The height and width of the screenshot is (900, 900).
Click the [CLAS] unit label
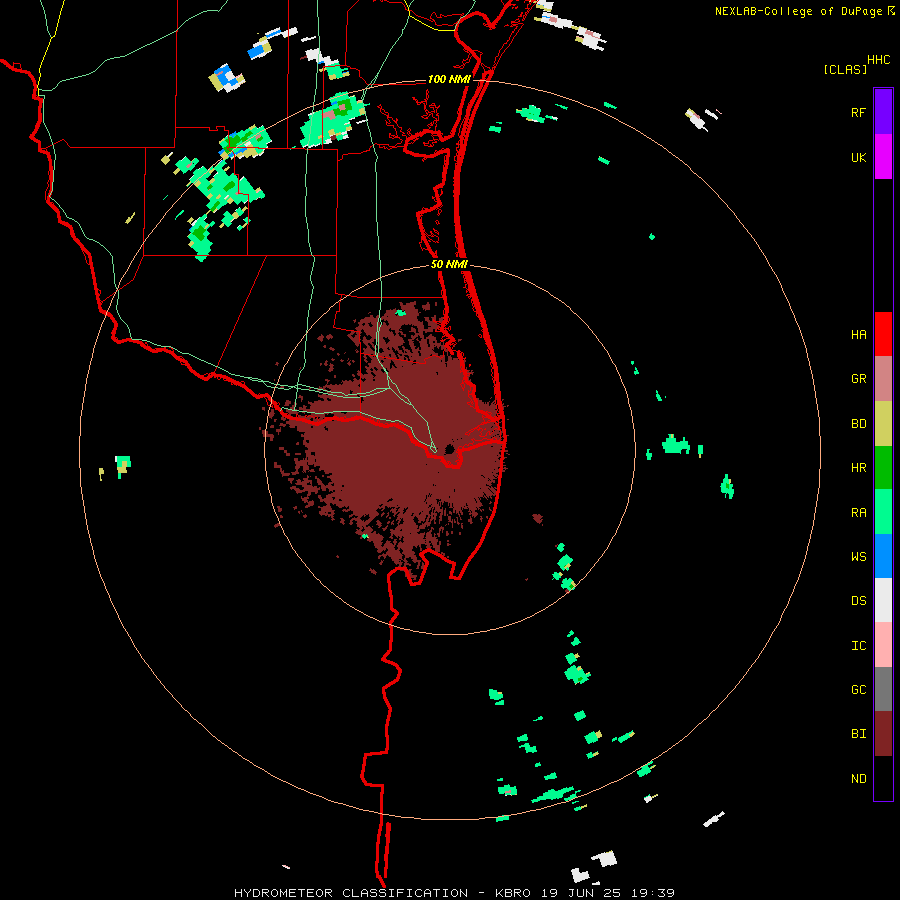[845, 70]
